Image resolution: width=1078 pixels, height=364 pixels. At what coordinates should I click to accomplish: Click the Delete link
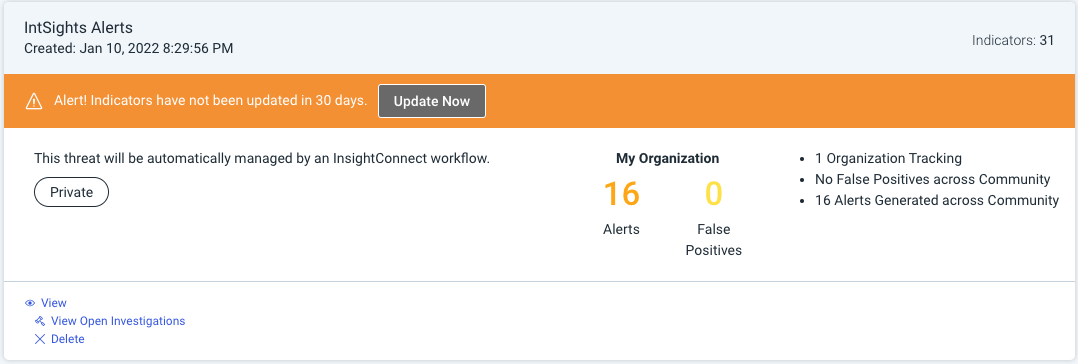pyautogui.click(x=67, y=339)
